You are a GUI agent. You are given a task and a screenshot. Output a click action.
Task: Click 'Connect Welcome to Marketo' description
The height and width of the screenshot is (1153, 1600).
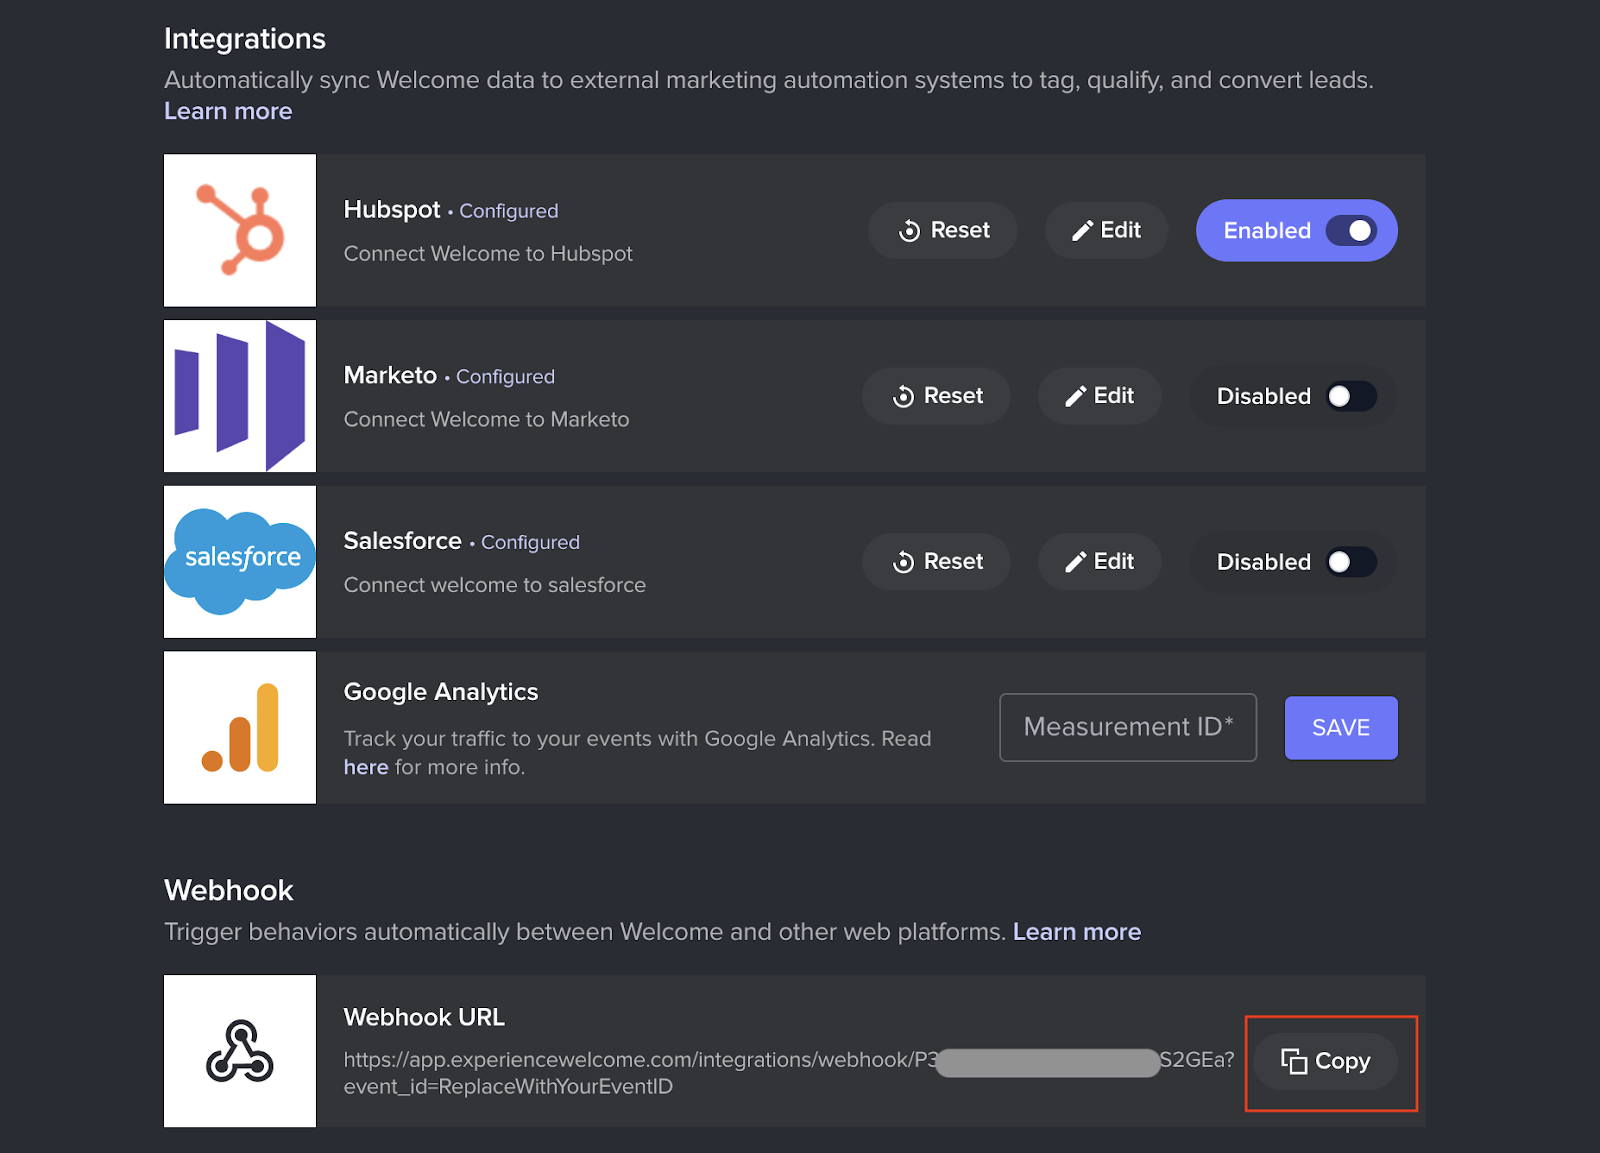point(486,420)
